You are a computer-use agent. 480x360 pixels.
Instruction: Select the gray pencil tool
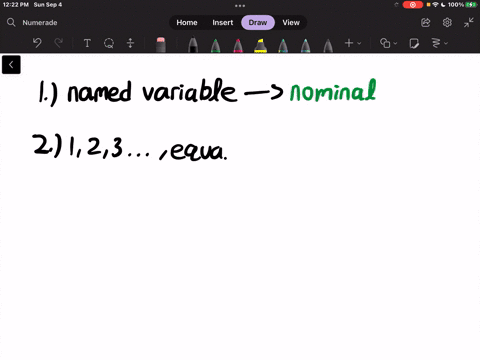tap(328, 45)
